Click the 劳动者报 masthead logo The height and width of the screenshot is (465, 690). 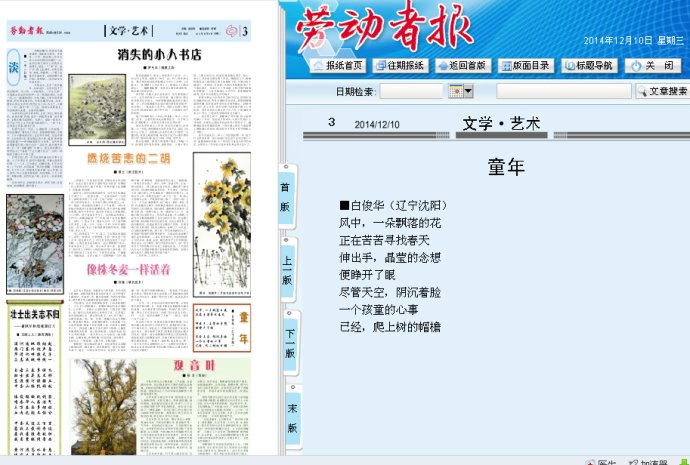[384, 28]
